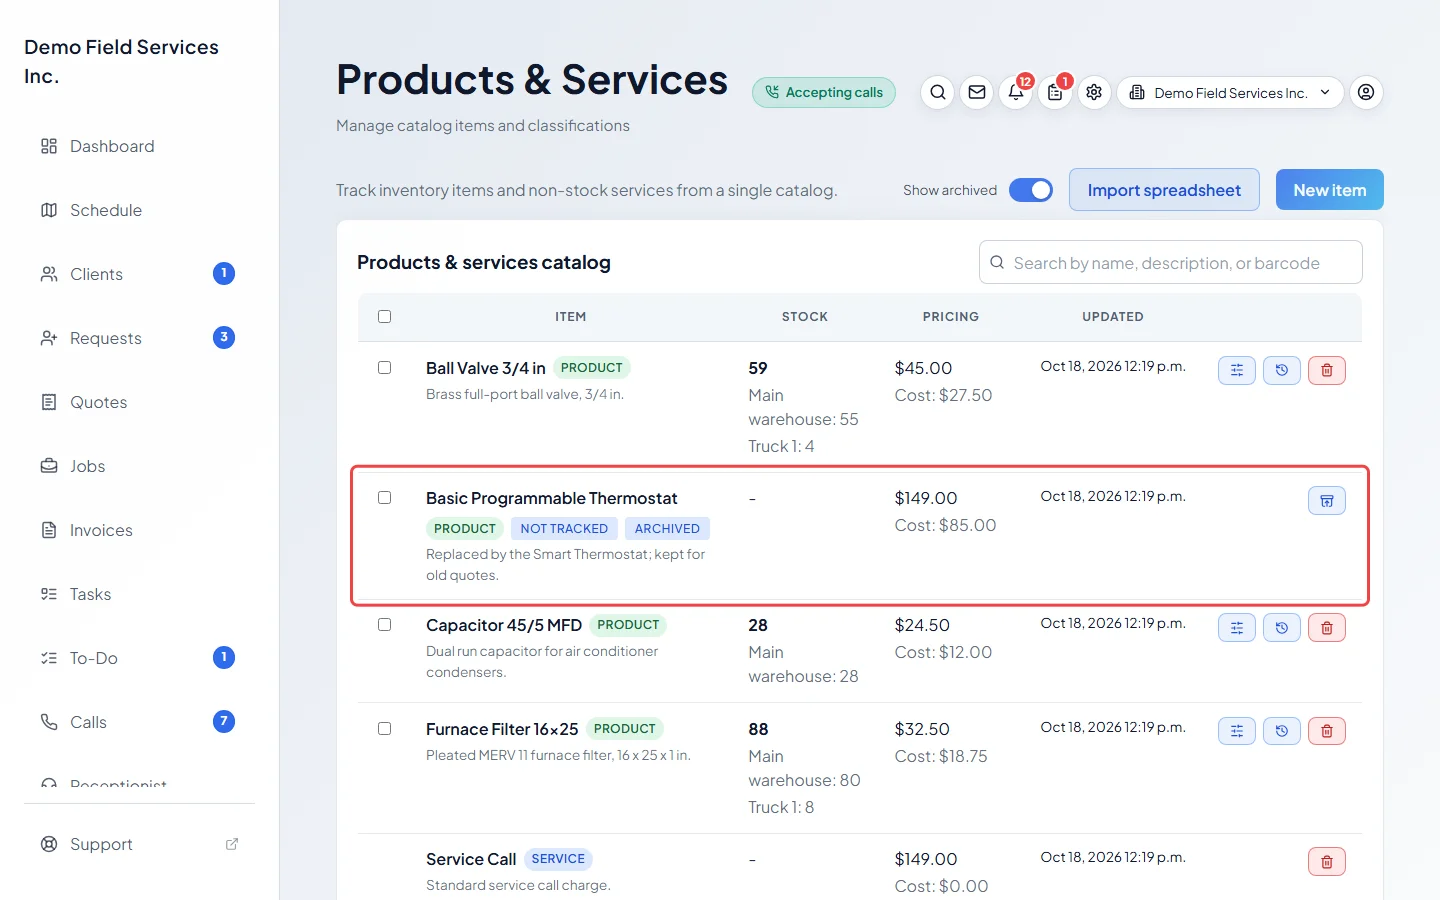Select the Furnace Filter 16×25 checkbox
1440x900 pixels.
[x=384, y=728]
